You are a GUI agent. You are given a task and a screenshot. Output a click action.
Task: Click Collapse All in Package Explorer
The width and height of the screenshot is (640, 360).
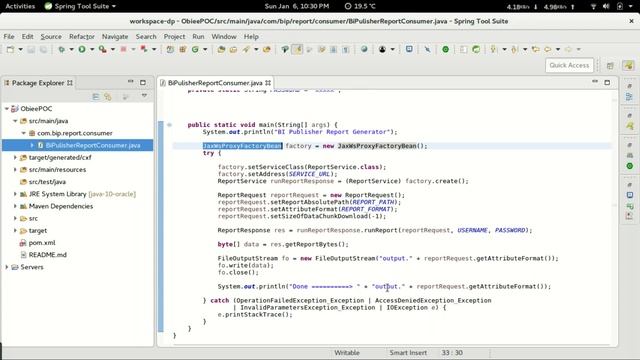pos(96,97)
